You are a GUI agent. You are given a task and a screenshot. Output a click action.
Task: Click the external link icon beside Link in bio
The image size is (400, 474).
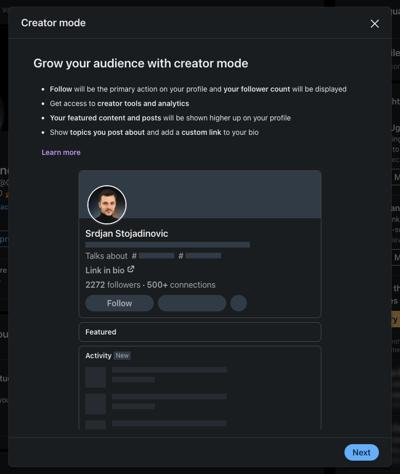click(131, 269)
